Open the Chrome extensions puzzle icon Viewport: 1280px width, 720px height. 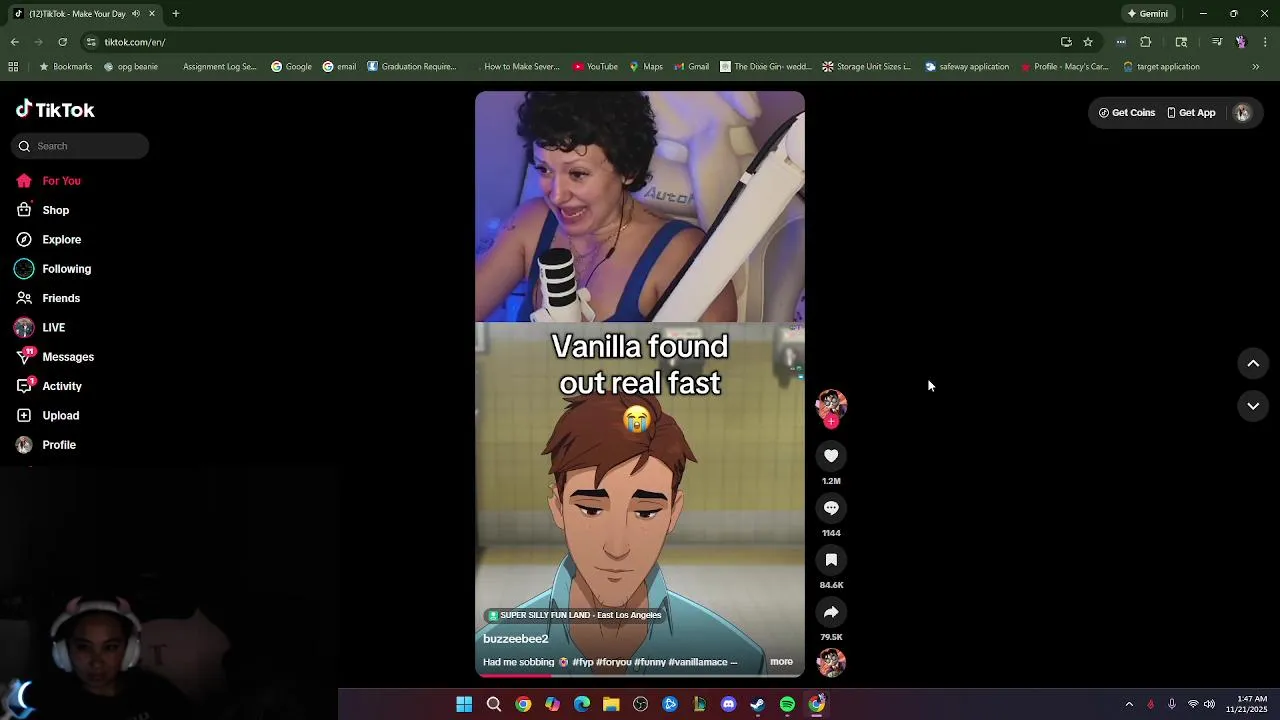tap(1146, 42)
